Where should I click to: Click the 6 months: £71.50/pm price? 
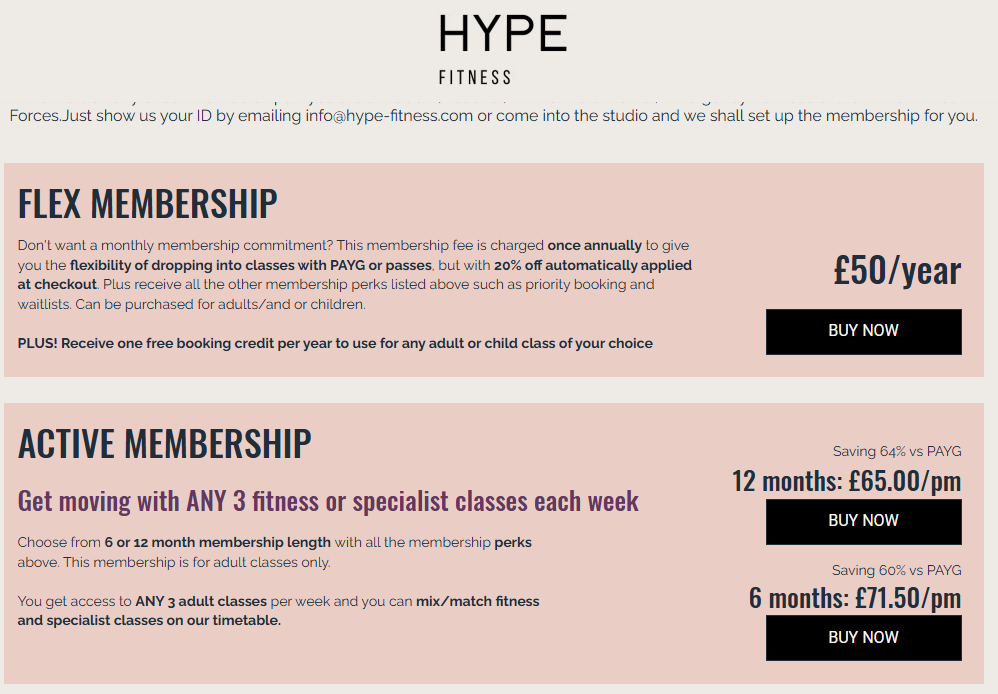tap(854, 598)
